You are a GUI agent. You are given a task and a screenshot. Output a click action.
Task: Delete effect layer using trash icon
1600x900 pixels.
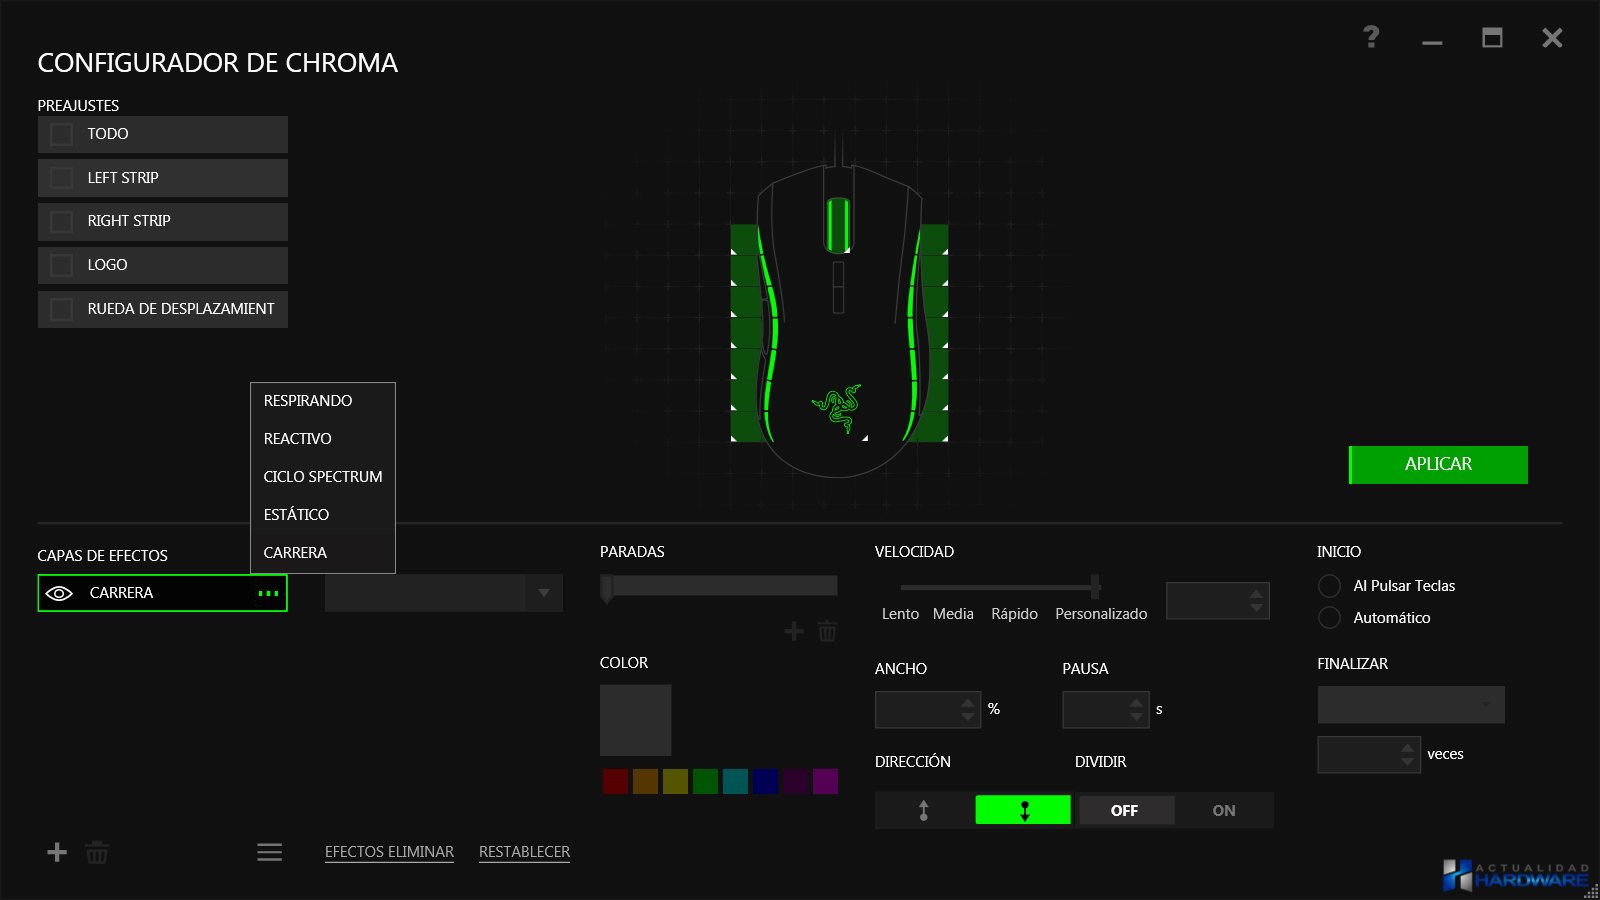tap(97, 852)
